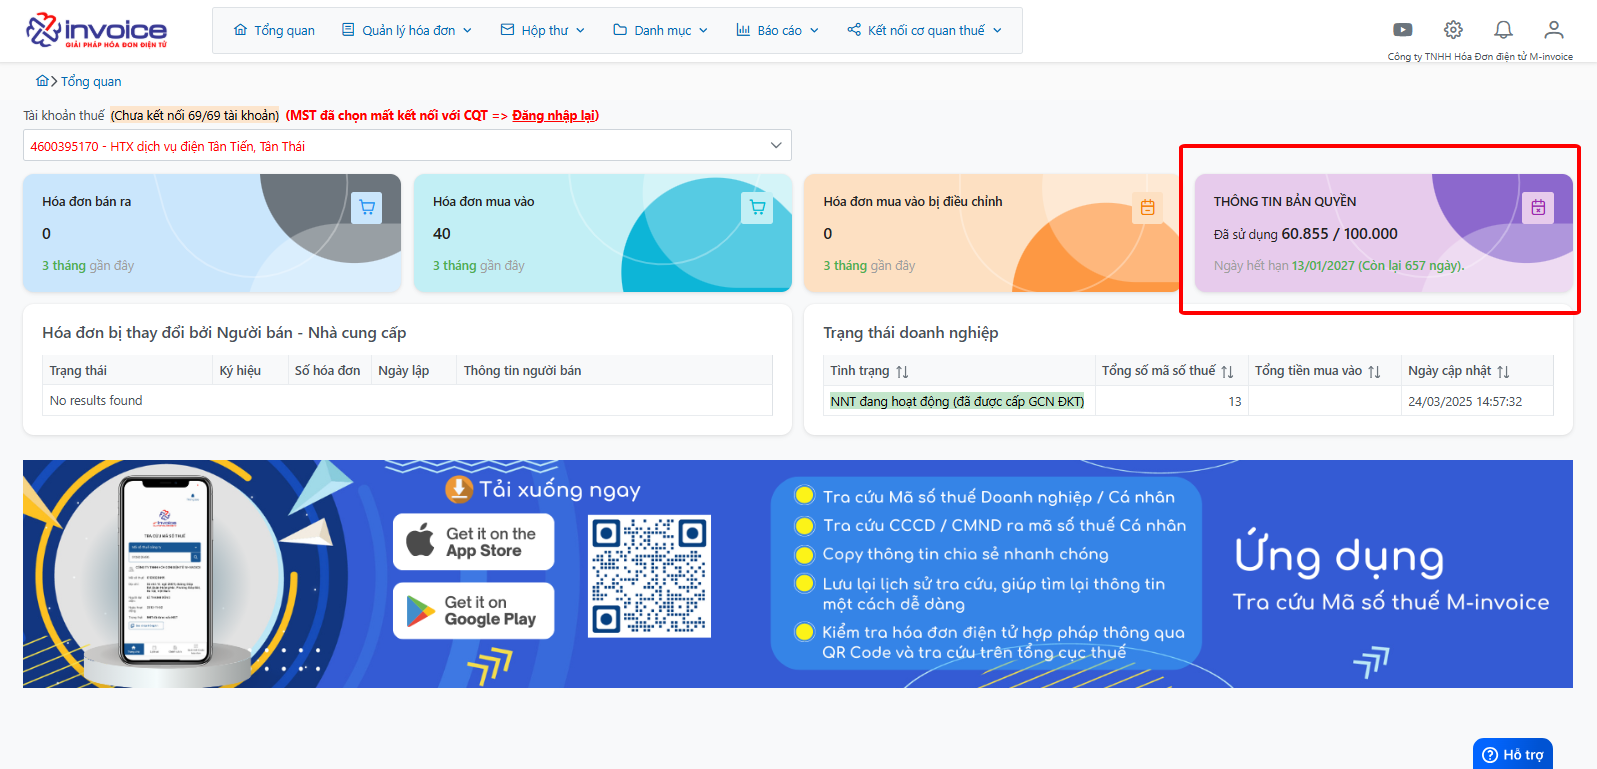Open the settings gear icon
Viewport: 1597px width, 769px height.
coord(1453,30)
